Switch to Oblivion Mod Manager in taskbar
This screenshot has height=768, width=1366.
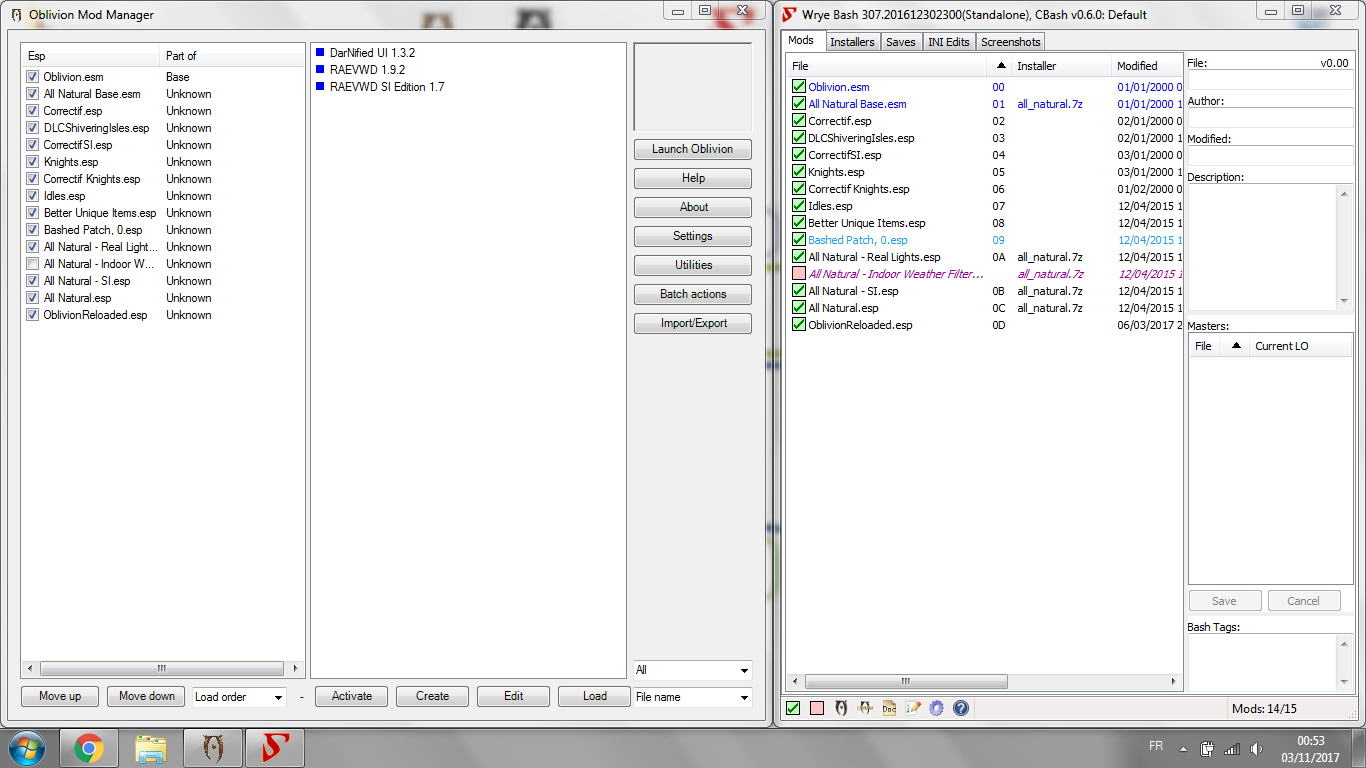[x=213, y=748]
